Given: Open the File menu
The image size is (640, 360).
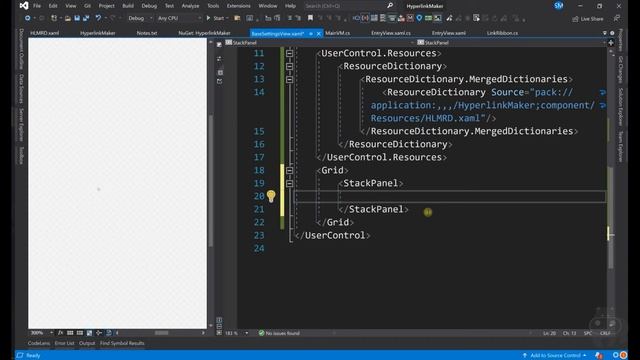Looking at the screenshot, I should (37, 6).
